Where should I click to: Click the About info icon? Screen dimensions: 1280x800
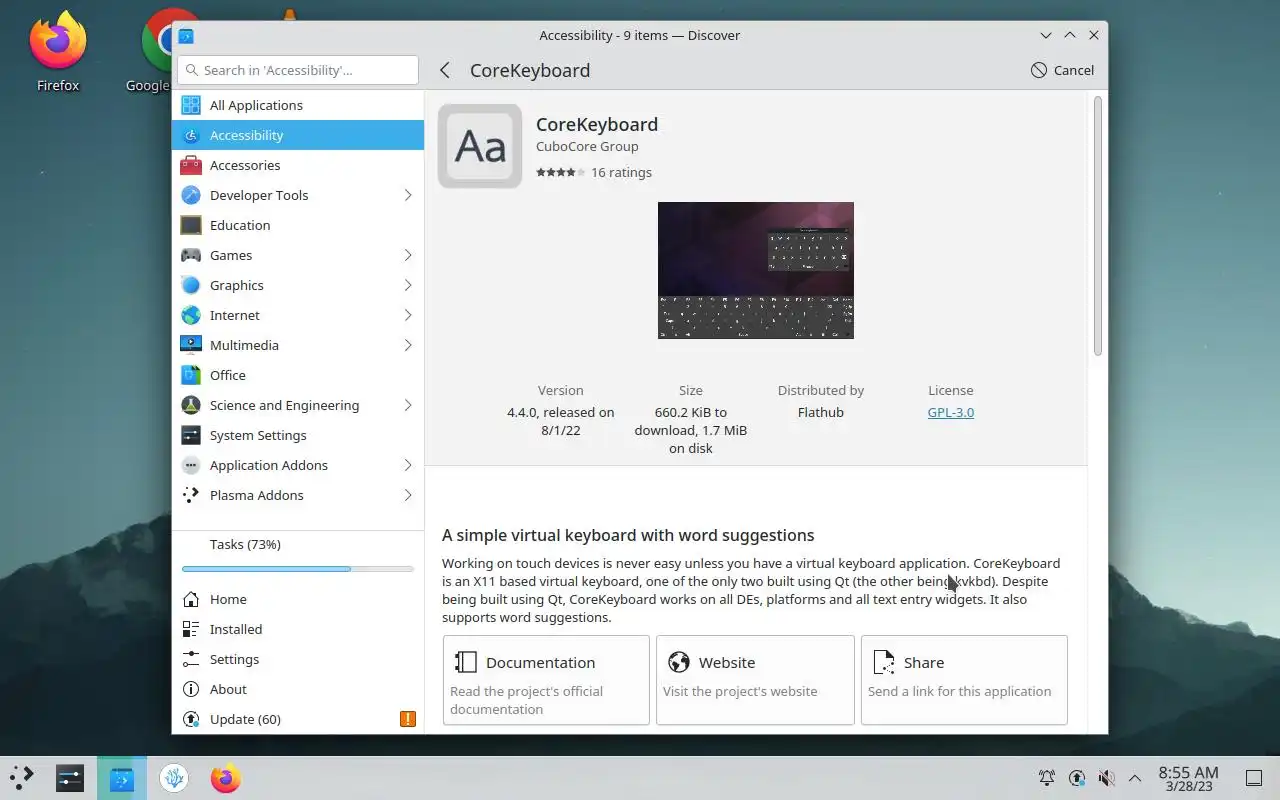190,689
